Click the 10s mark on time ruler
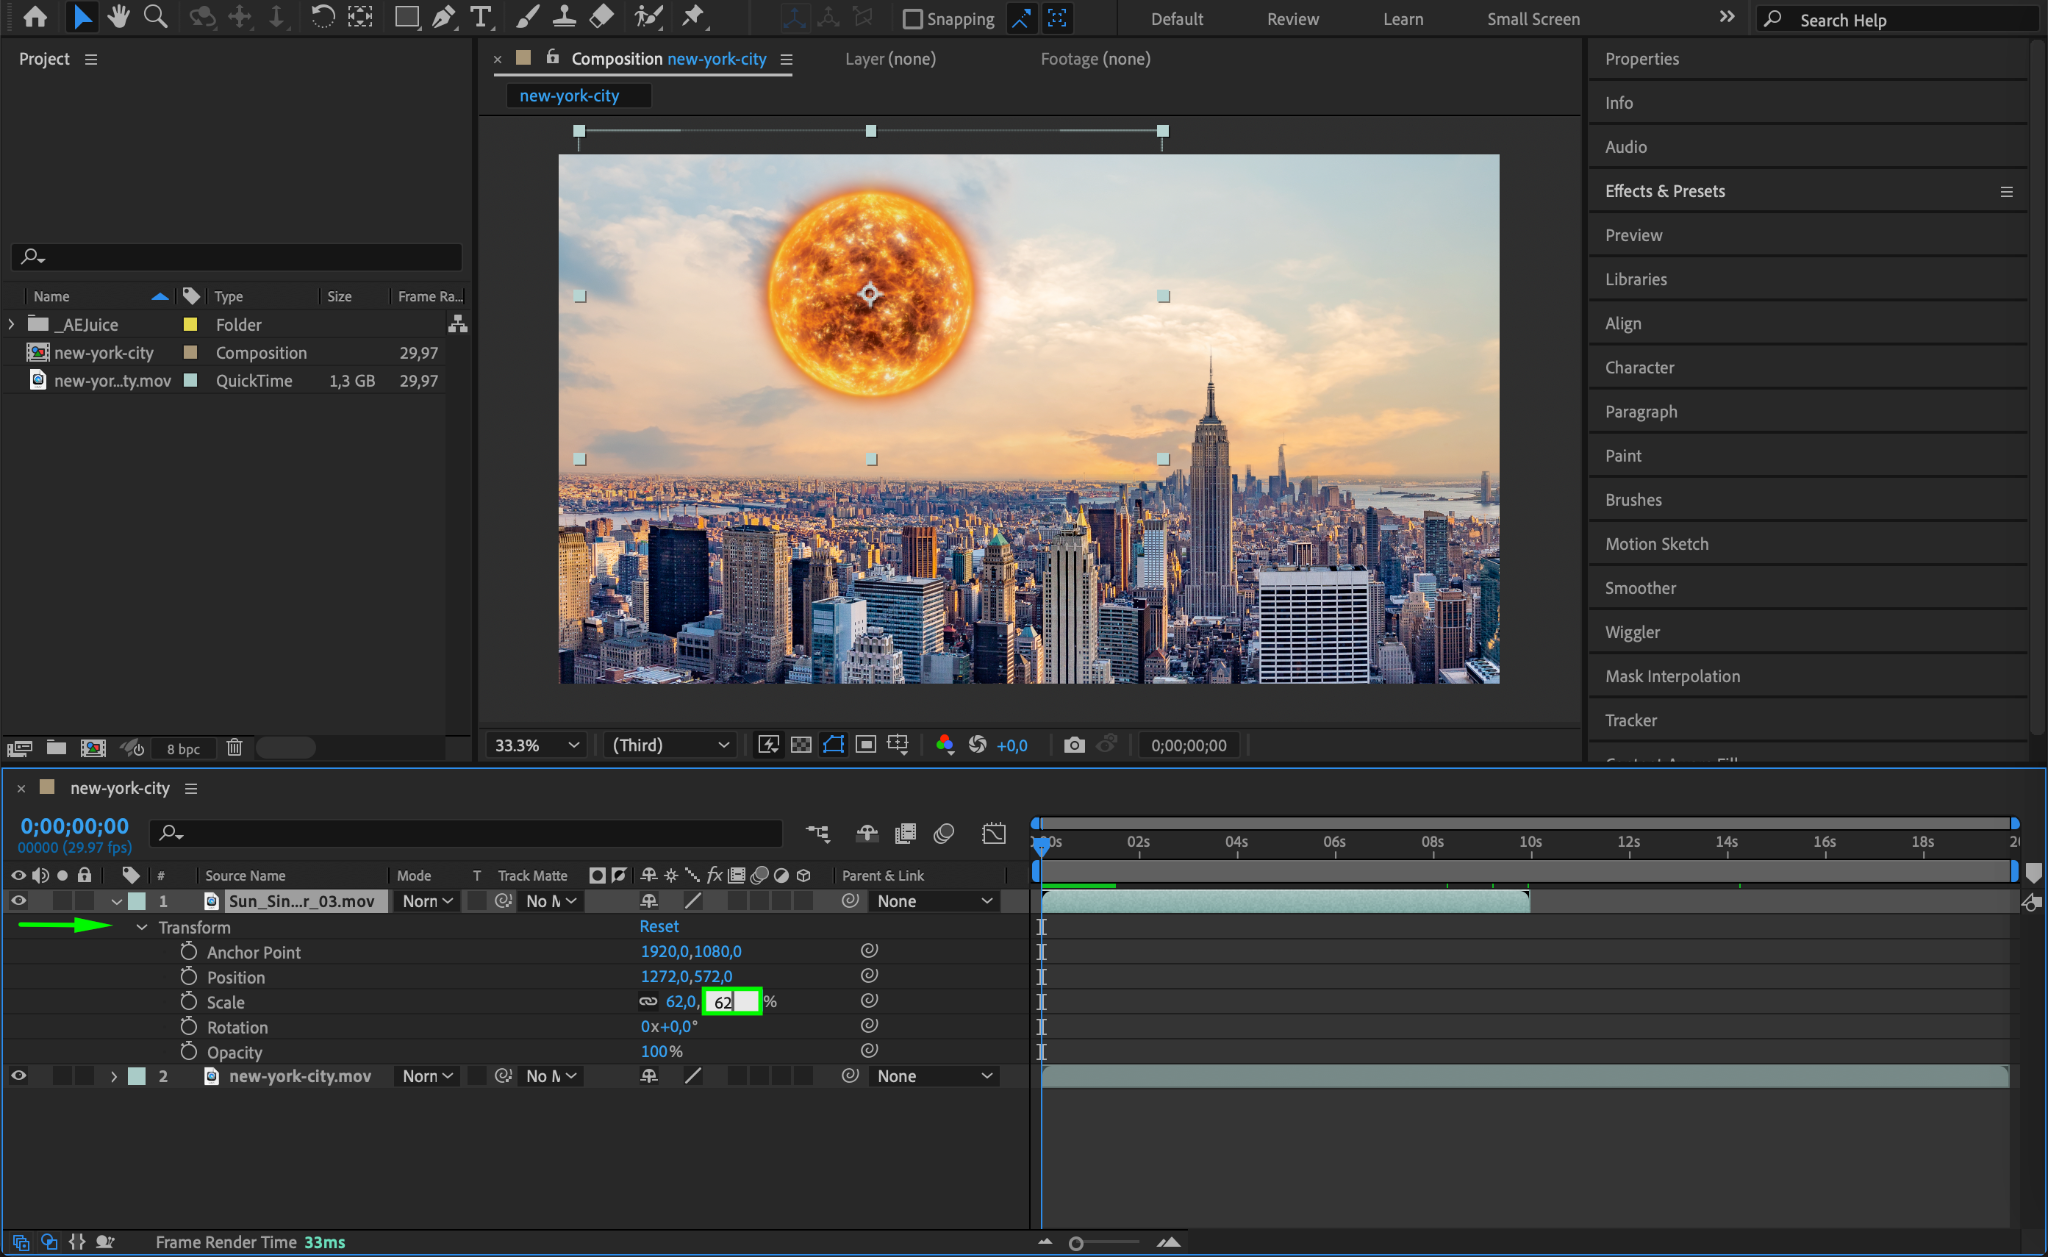 point(1530,843)
